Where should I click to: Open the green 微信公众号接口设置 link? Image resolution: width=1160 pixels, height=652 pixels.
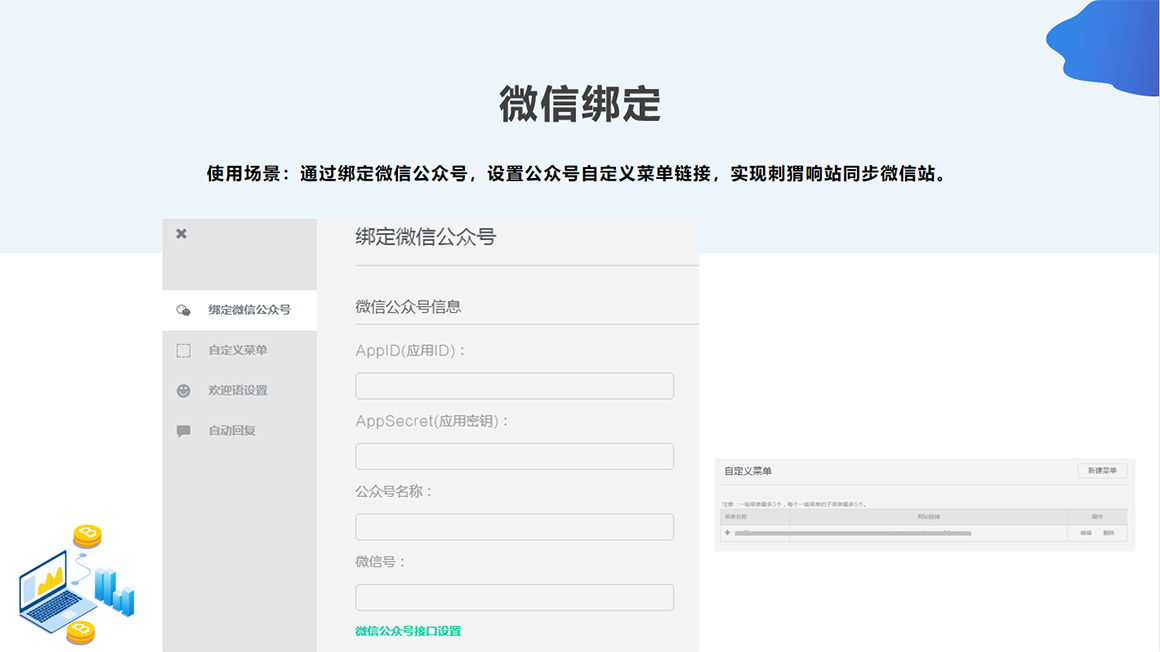pyautogui.click(x=408, y=631)
